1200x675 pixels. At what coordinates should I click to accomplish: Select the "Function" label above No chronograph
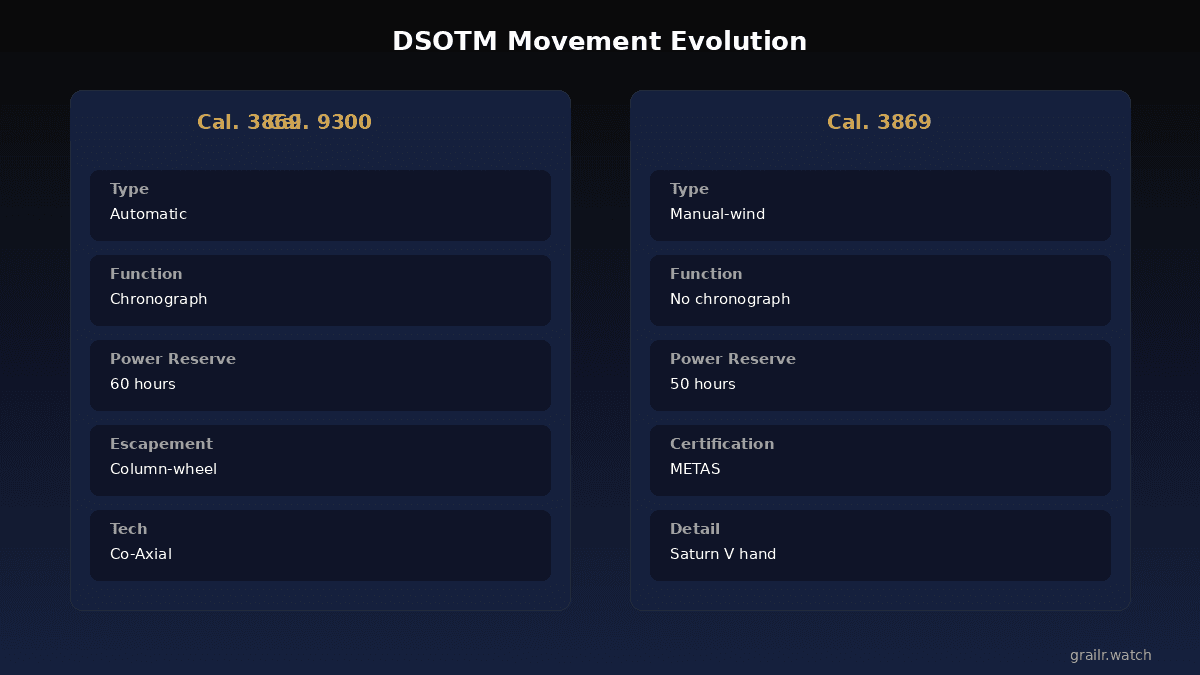click(x=706, y=274)
